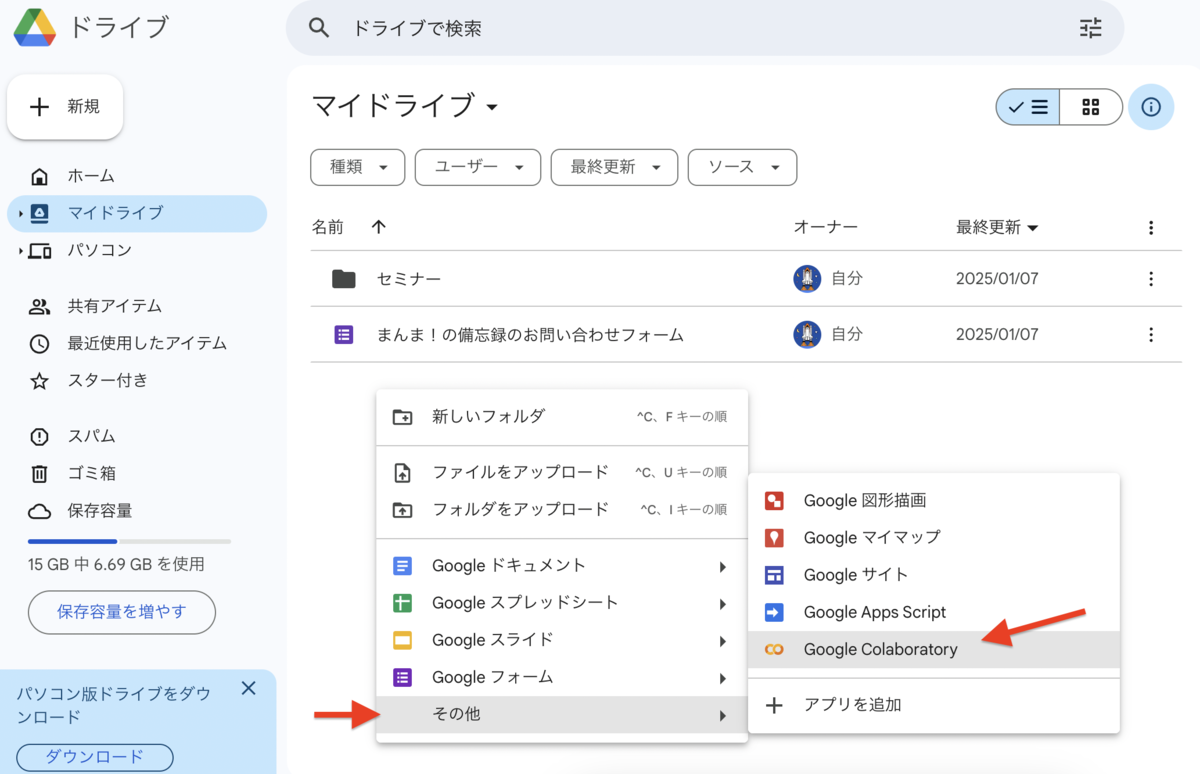Open the セミナー folder name
This screenshot has height=774, width=1200.
tap(409, 279)
